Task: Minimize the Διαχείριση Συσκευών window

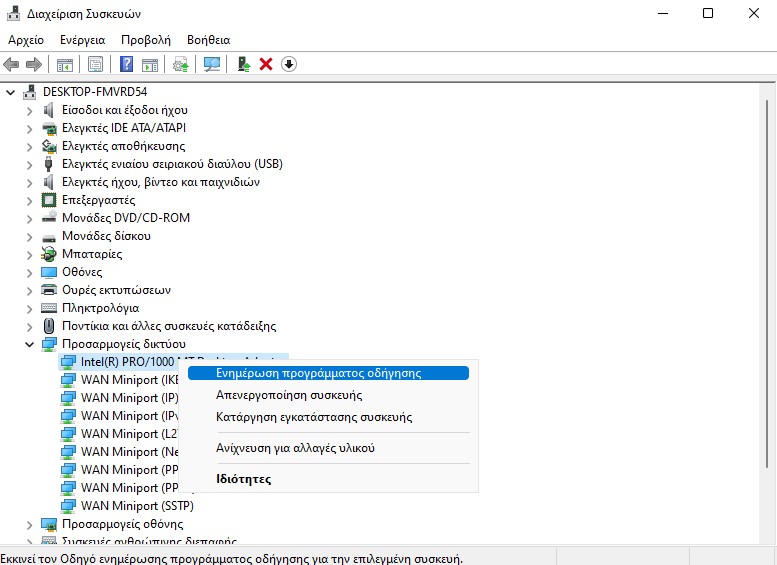Action: click(663, 13)
